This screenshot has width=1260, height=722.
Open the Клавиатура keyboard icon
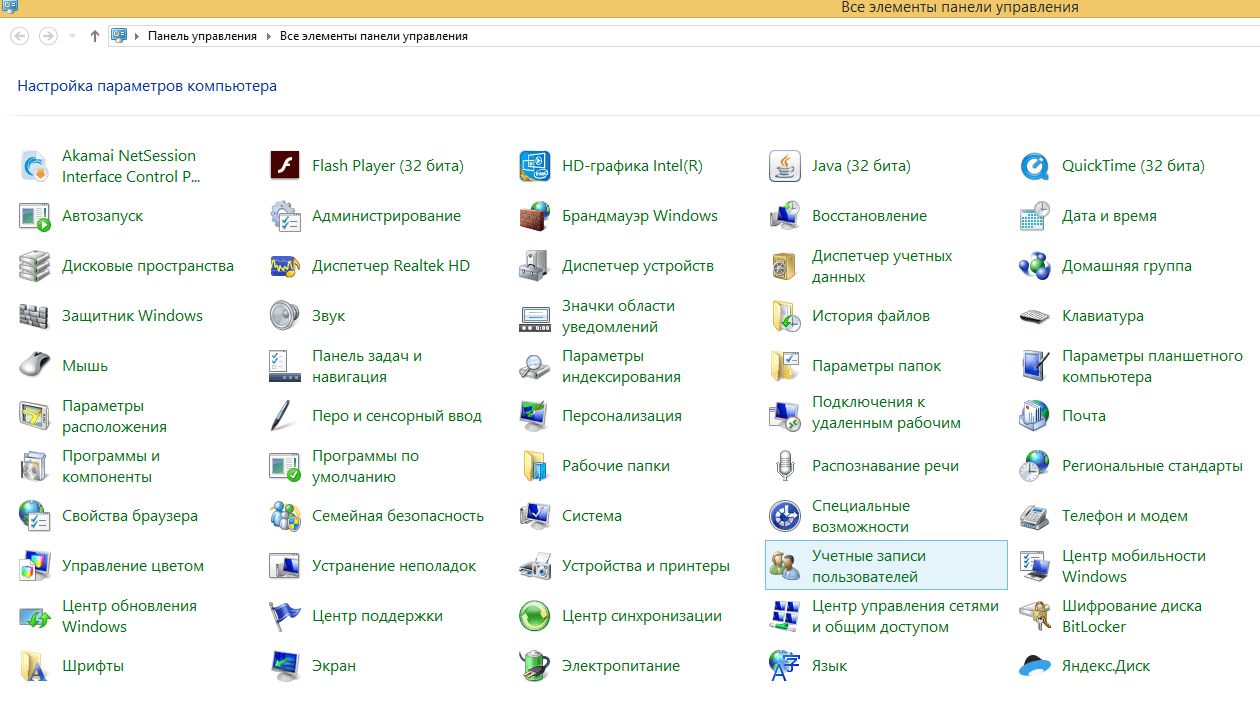coord(1035,316)
